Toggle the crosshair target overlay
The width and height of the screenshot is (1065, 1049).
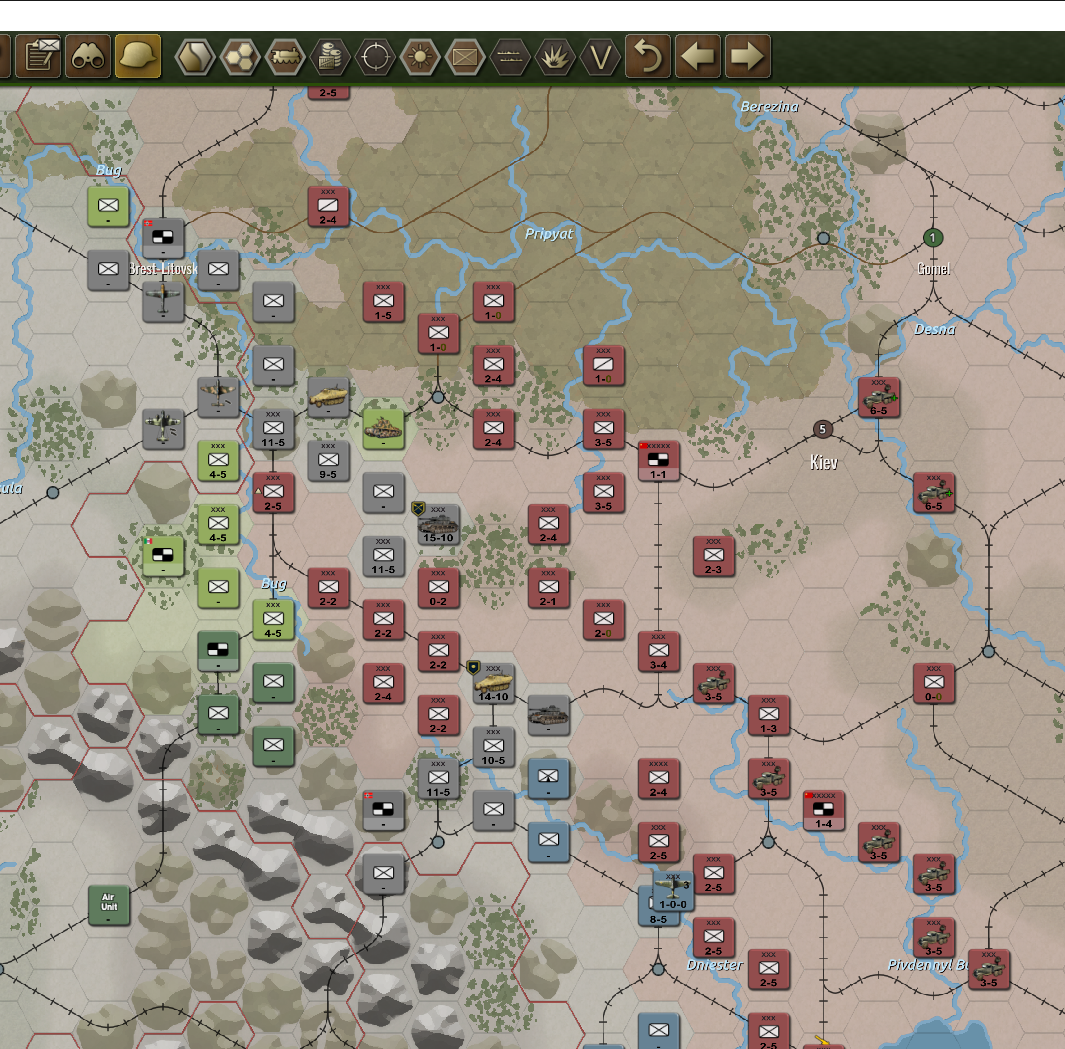375,56
